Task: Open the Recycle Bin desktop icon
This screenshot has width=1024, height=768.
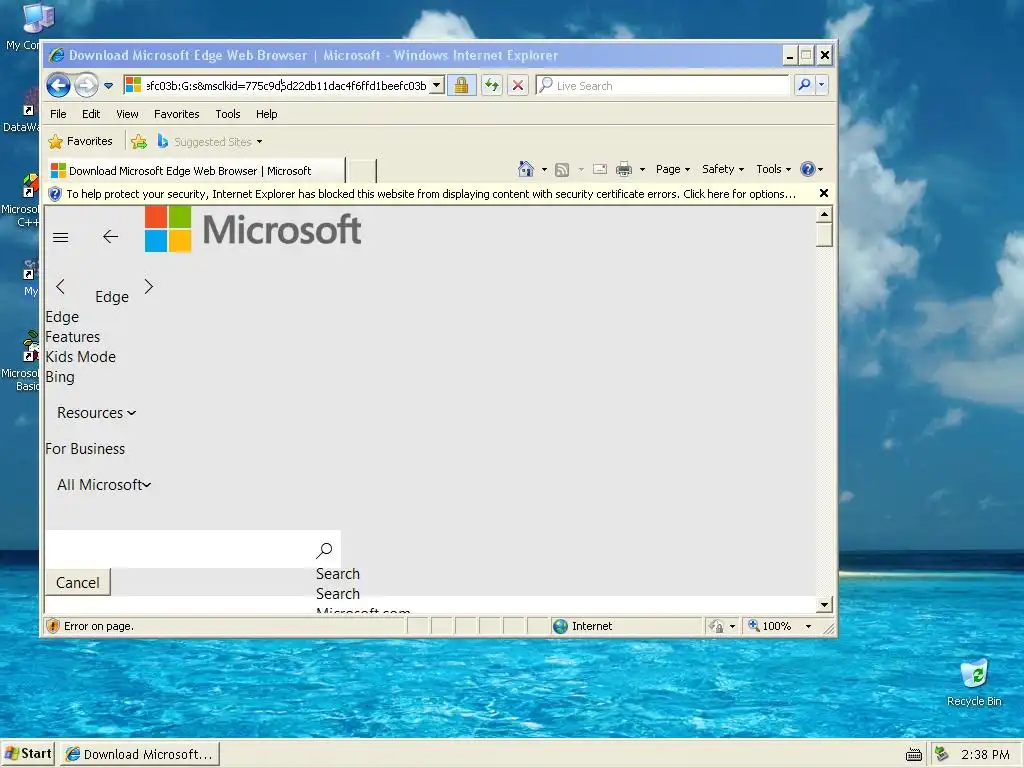Action: click(x=974, y=682)
